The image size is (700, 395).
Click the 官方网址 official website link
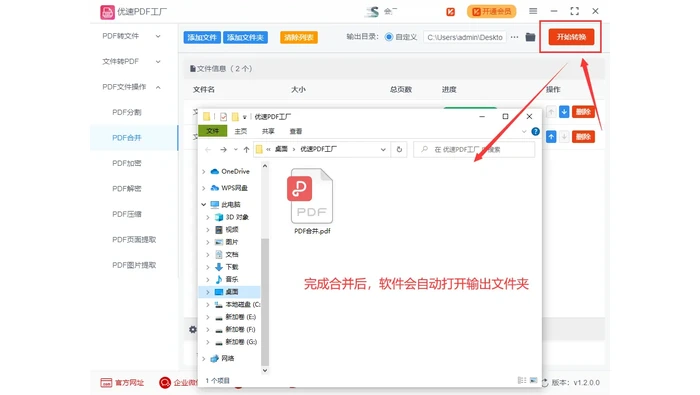point(122,383)
